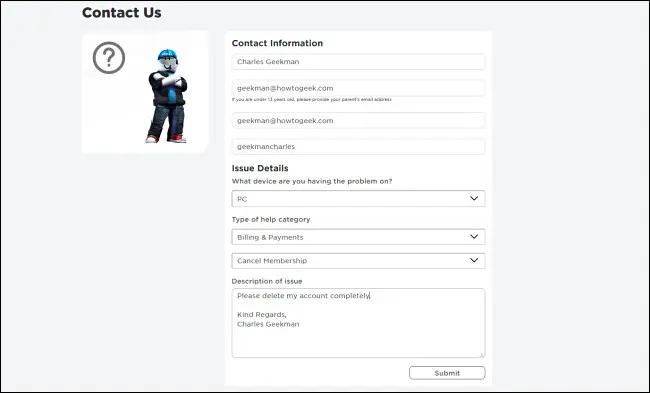
Task: Click the Issue Details section heading
Action: click(x=260, y=168)
